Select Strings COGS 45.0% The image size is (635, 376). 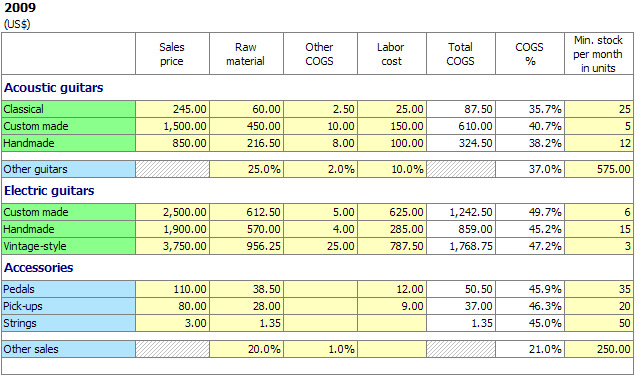(530, 323)
